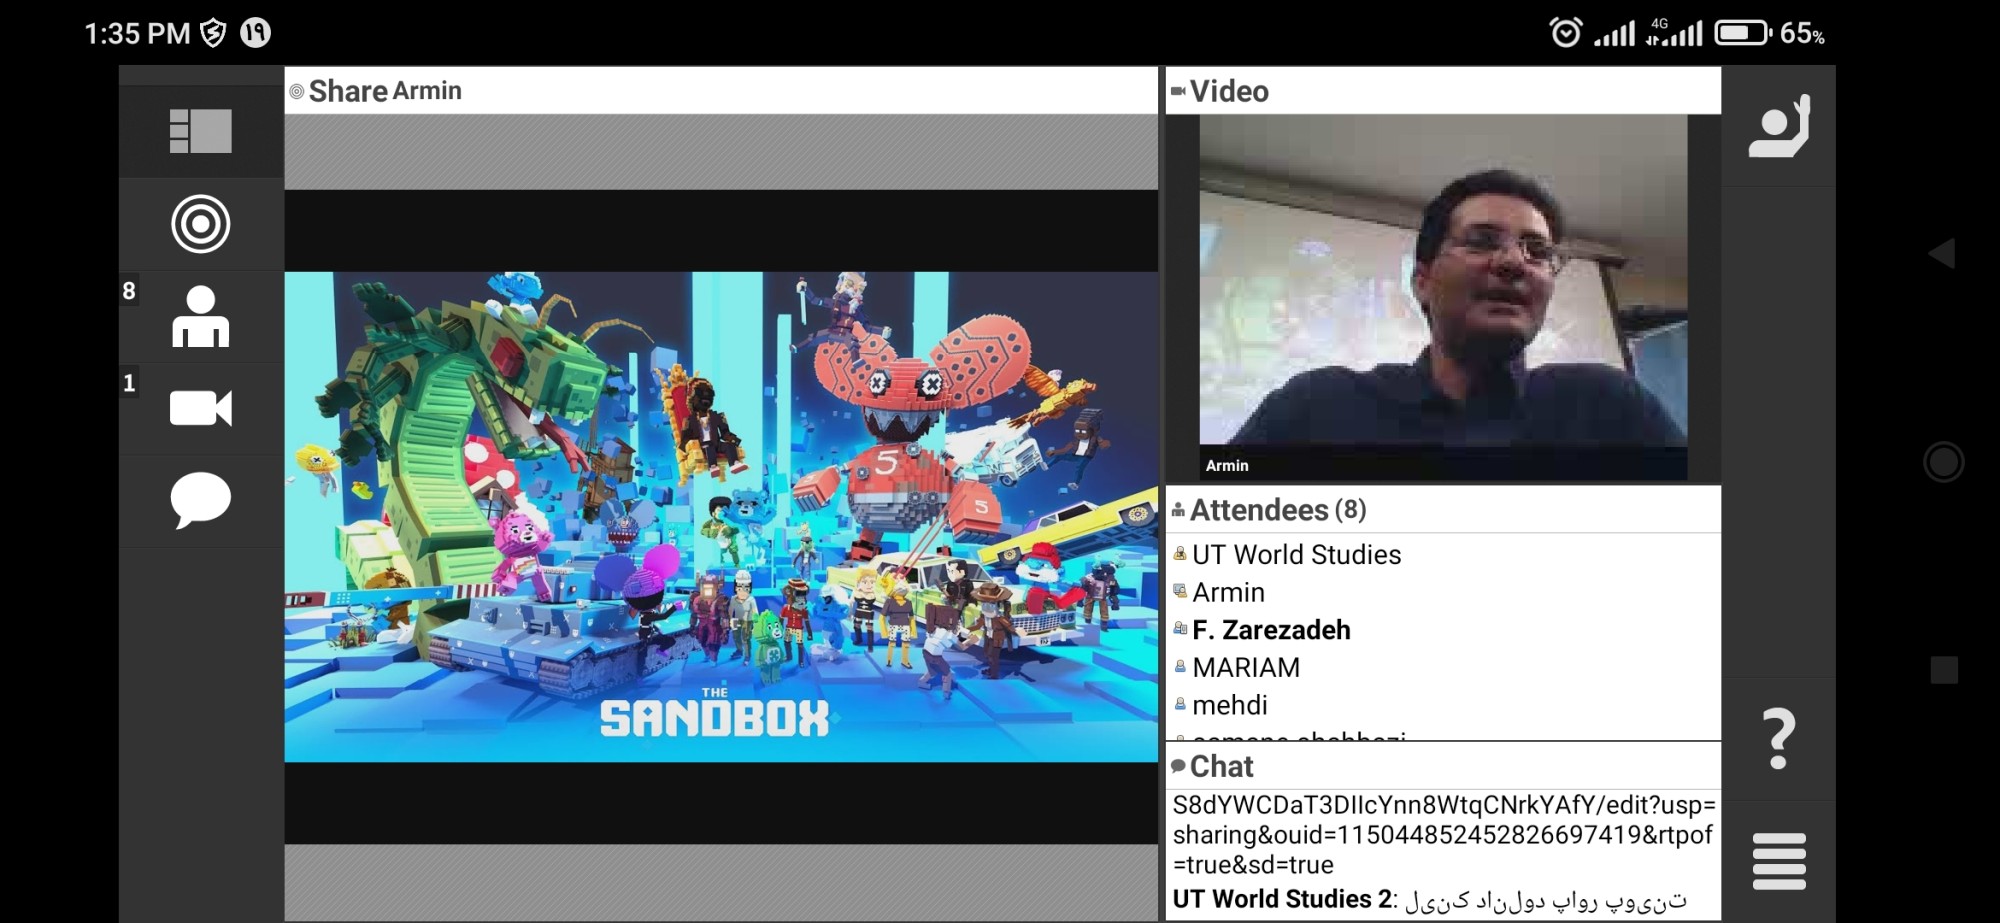Open the shared link text in chat
This screenshot has width=2000, height=923.
coord(1443,835)
